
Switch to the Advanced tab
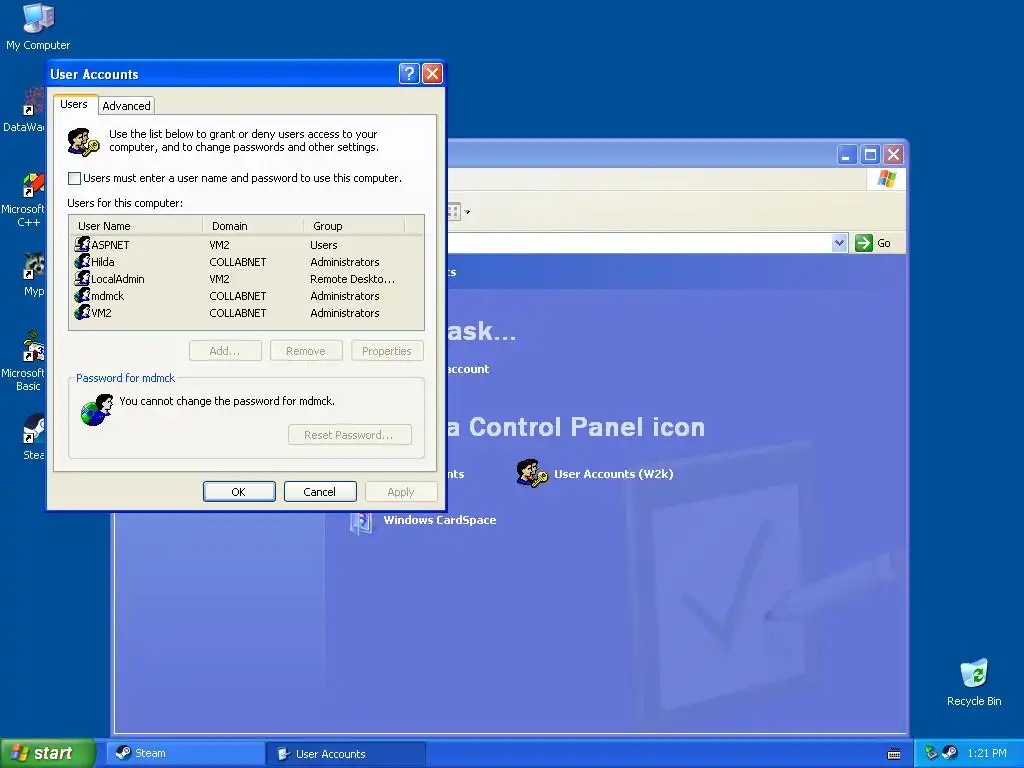[126, 106]
